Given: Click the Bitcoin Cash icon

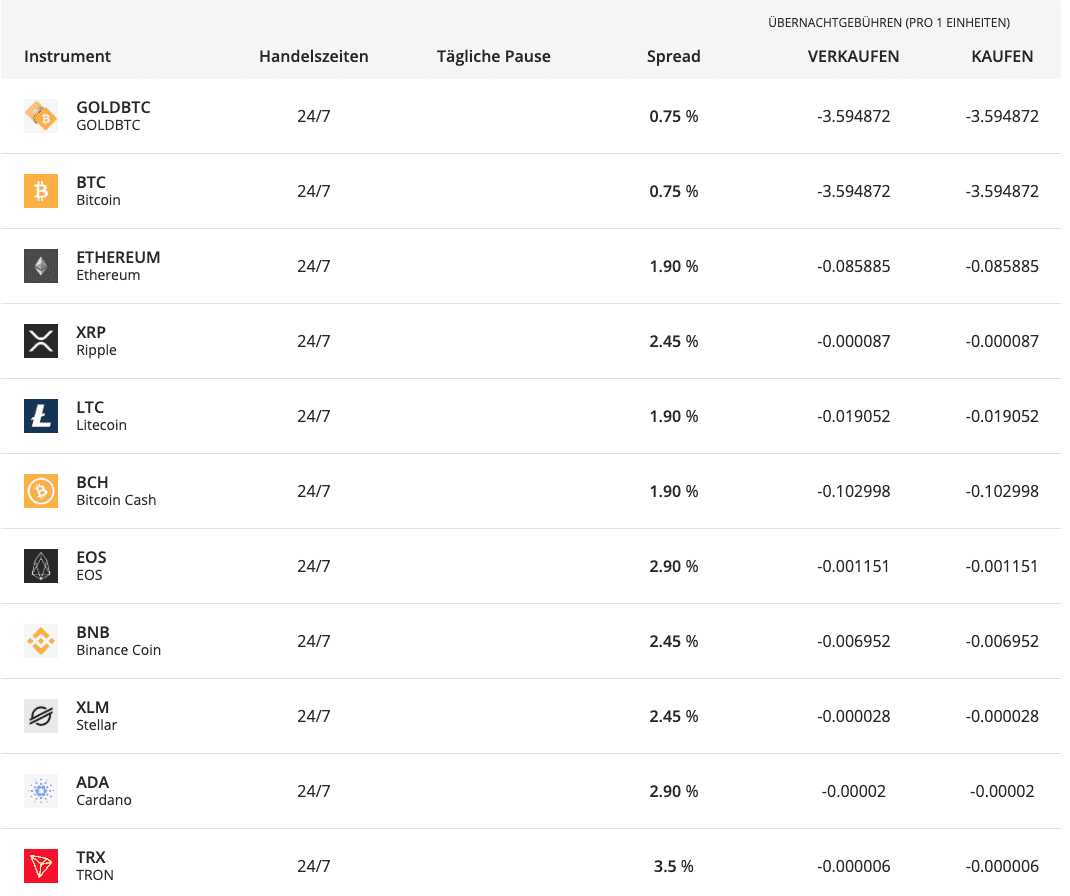Looking at the screenshot, I should 41,491.
